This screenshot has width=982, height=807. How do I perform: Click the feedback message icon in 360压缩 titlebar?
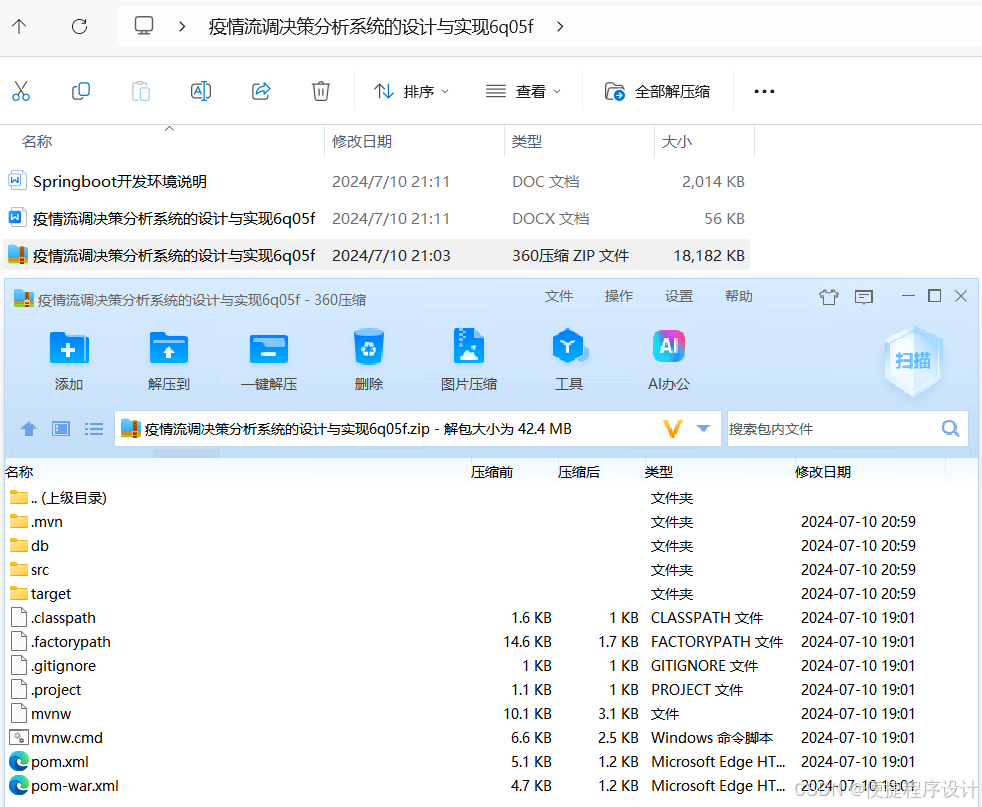pyautogui.click(x=864, y=296)
